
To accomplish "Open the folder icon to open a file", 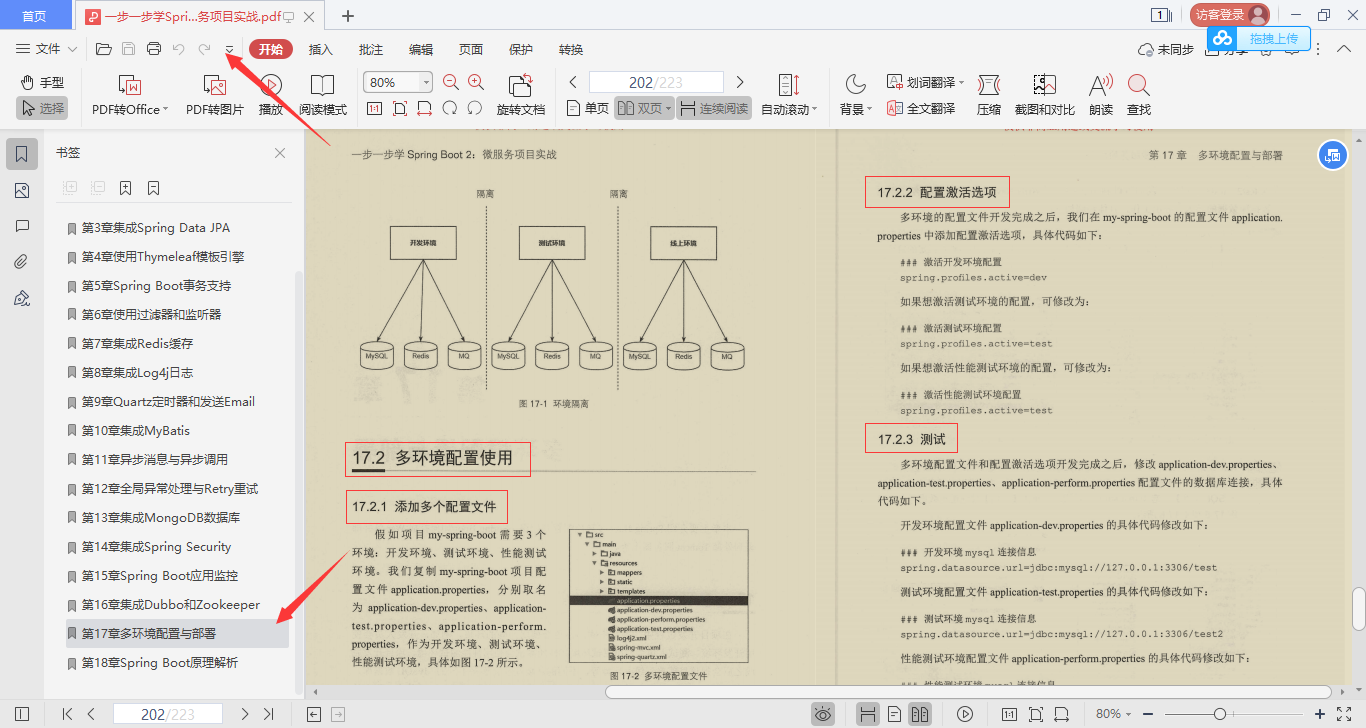I will point(103,49).
